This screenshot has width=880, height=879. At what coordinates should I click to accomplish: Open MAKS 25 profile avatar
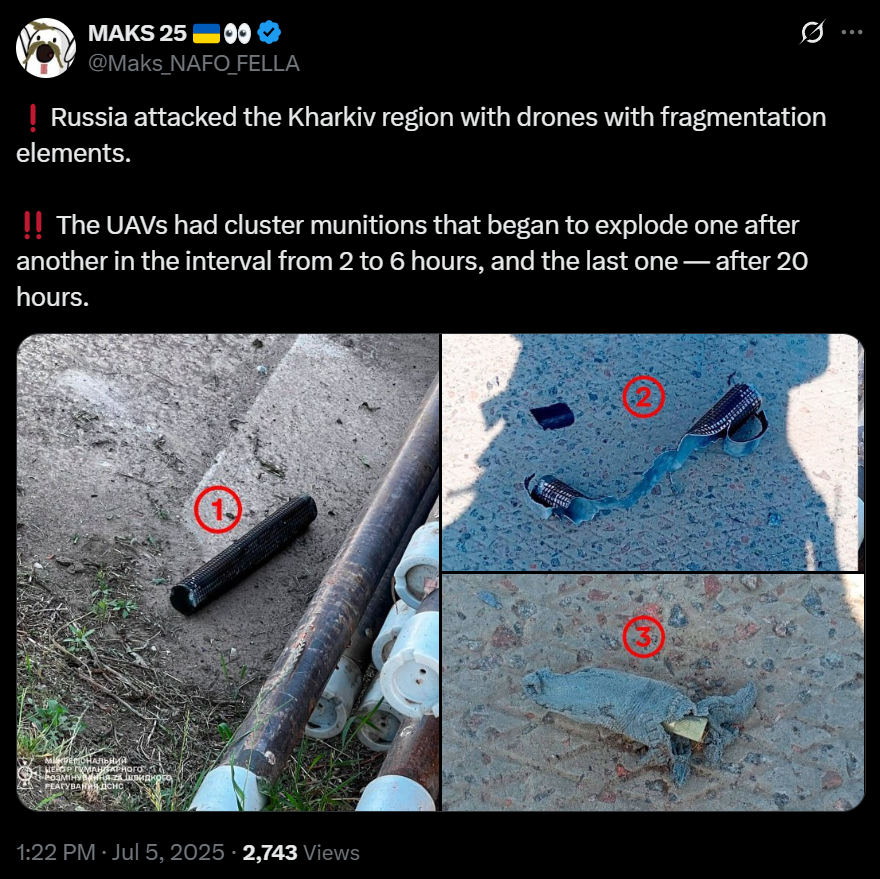46,48
